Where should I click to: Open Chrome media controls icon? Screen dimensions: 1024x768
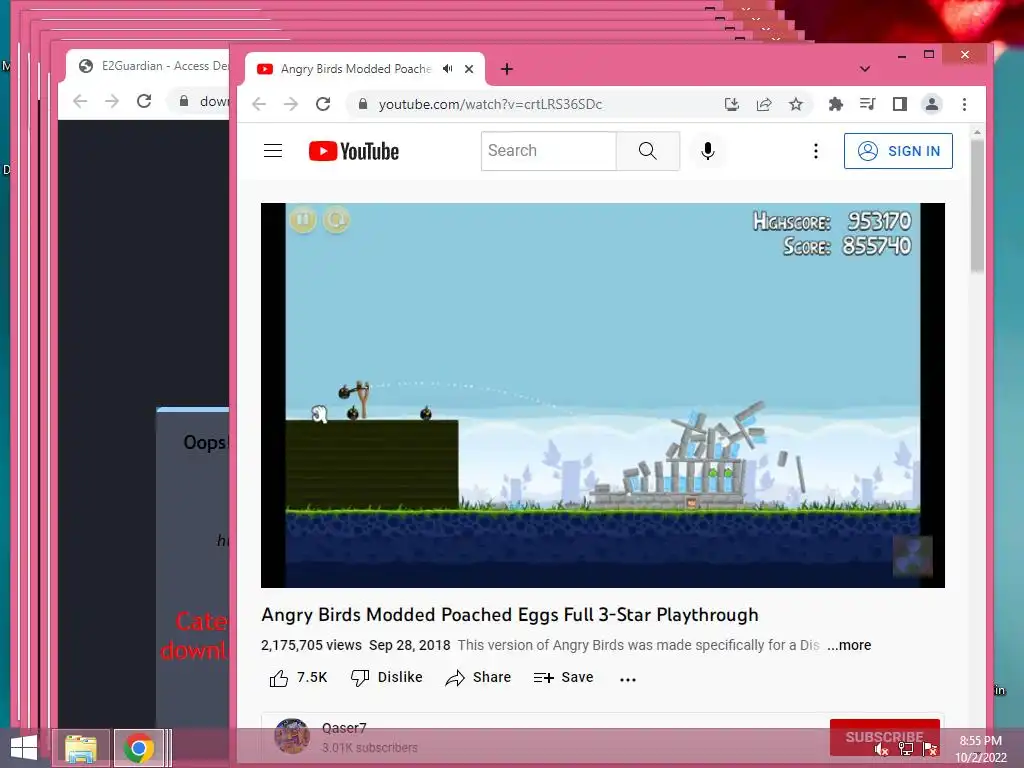[x=867, y=104]
